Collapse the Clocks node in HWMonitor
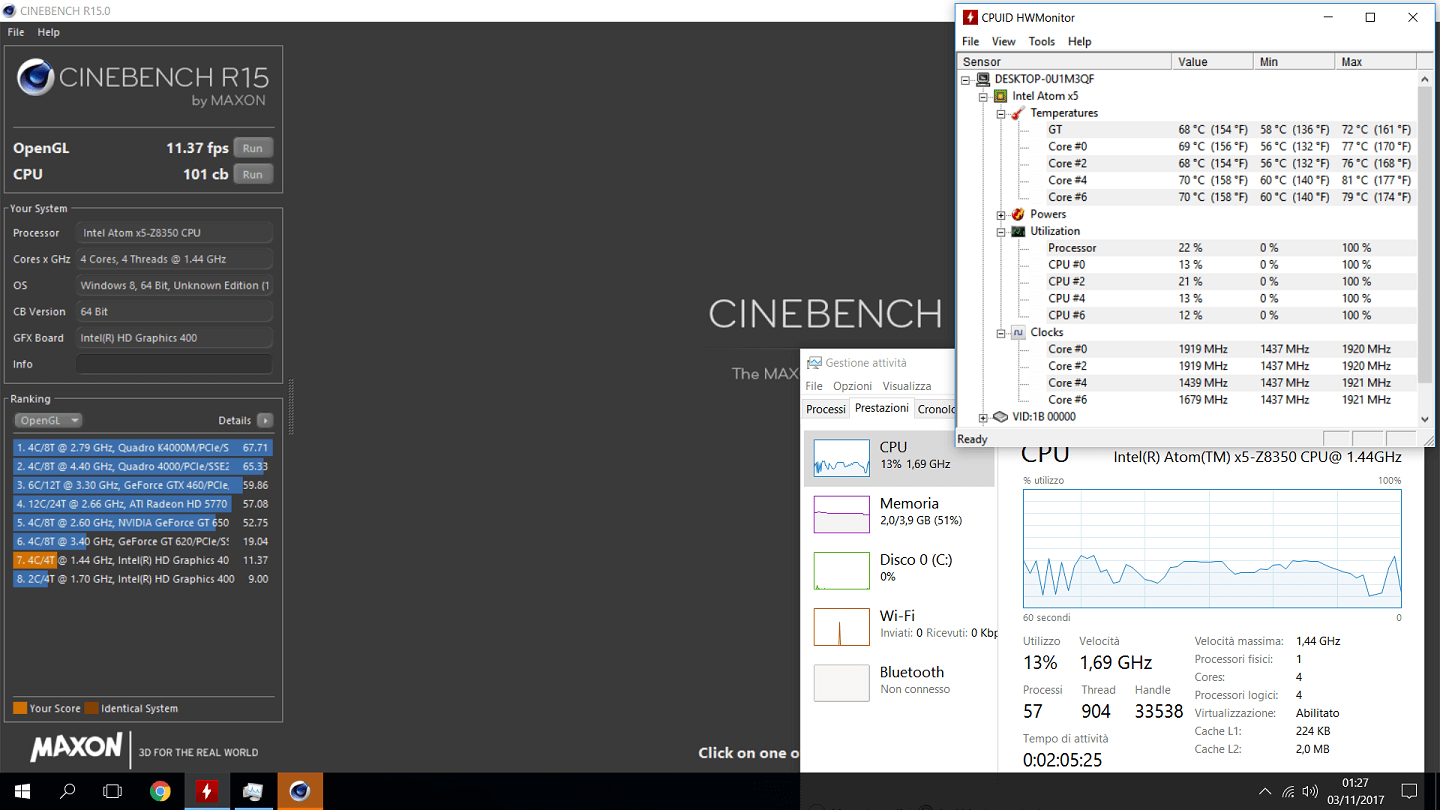The height and width of the screenshot is (810, 1440). click(x=1001, y=333)
